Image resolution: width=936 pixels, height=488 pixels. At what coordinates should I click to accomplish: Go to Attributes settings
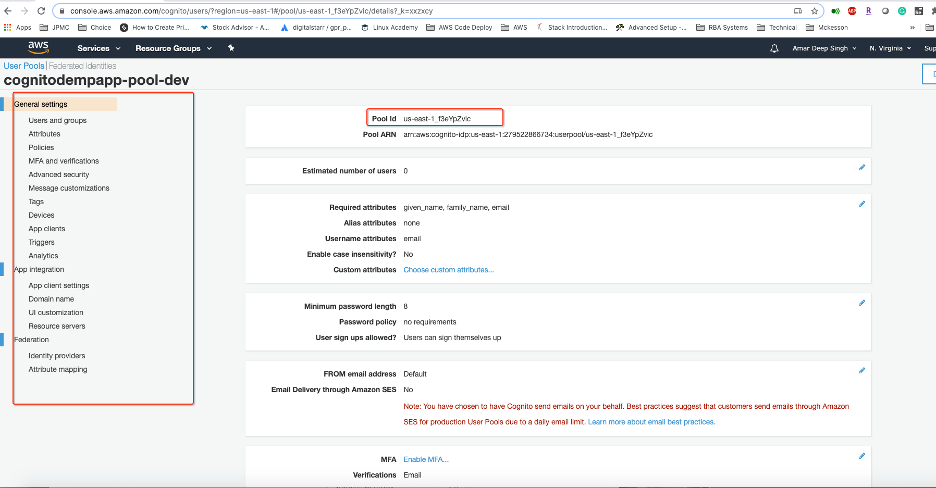tap(44, 134)
